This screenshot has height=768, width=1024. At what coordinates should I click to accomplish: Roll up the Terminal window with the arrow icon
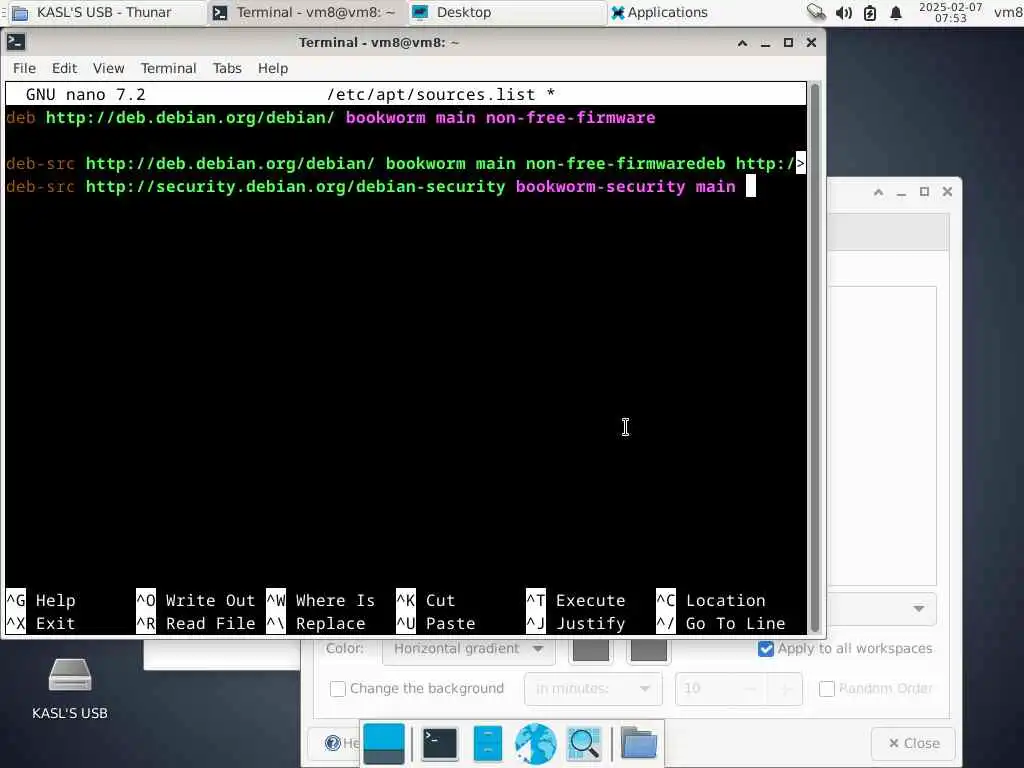[742, 43]
